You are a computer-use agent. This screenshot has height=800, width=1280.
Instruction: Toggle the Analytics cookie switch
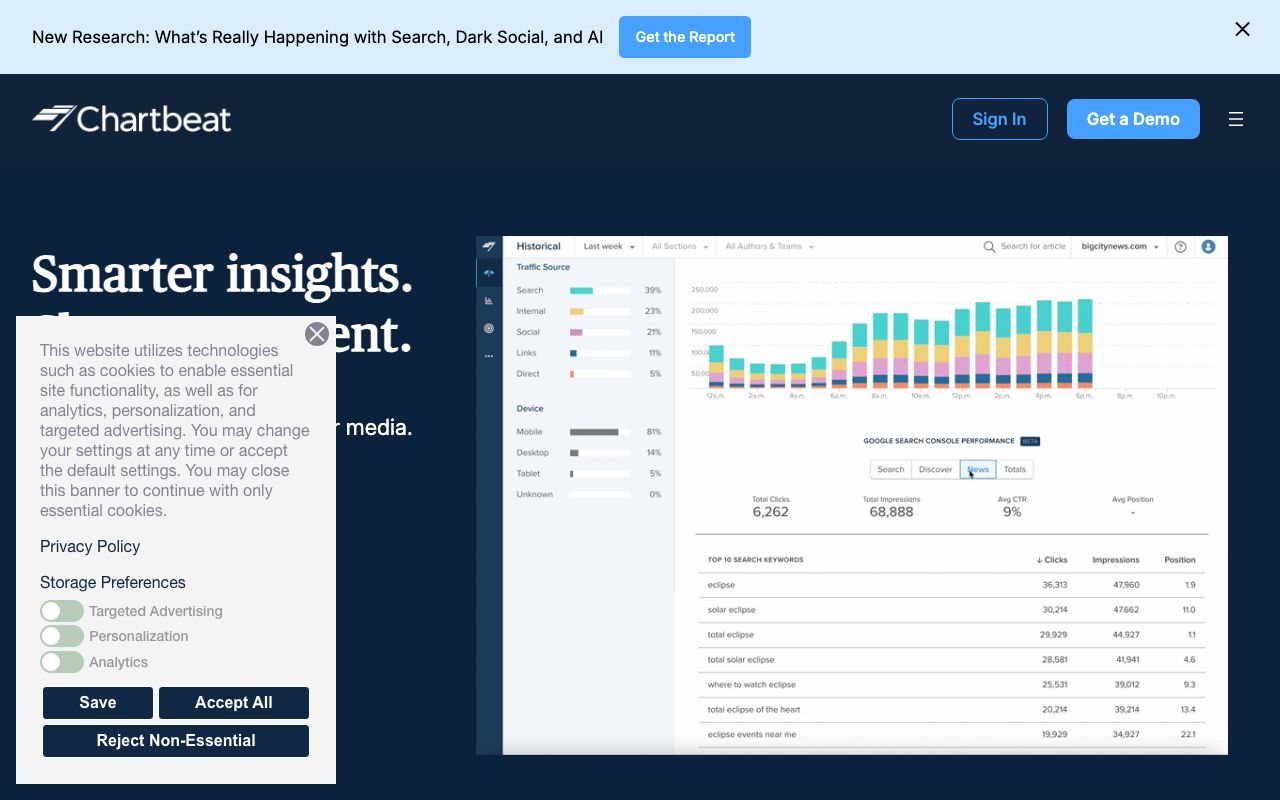62,662
